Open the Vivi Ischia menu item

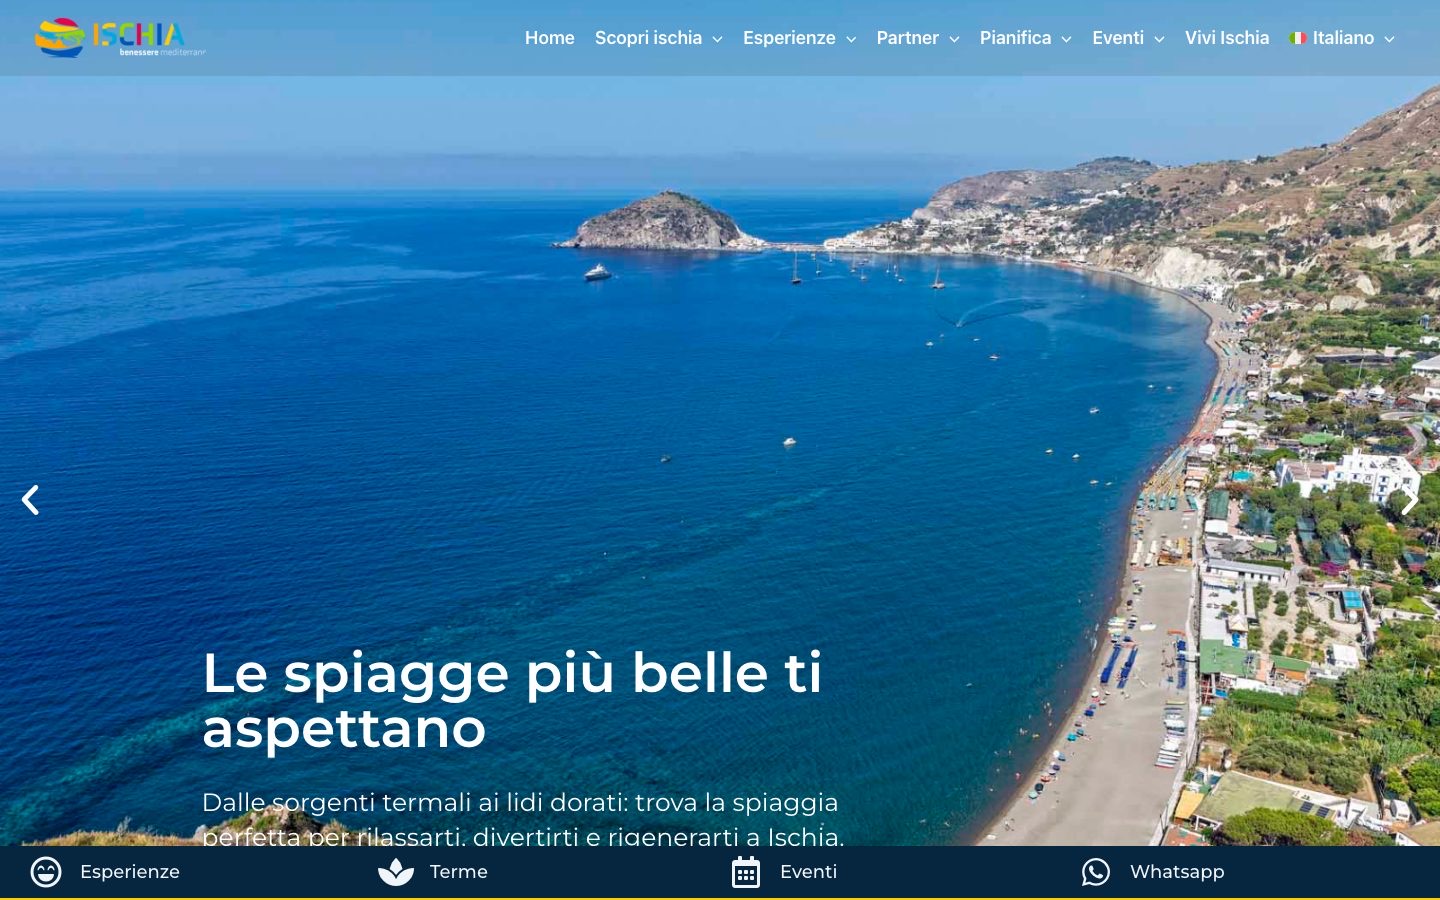pos(1227,38)
